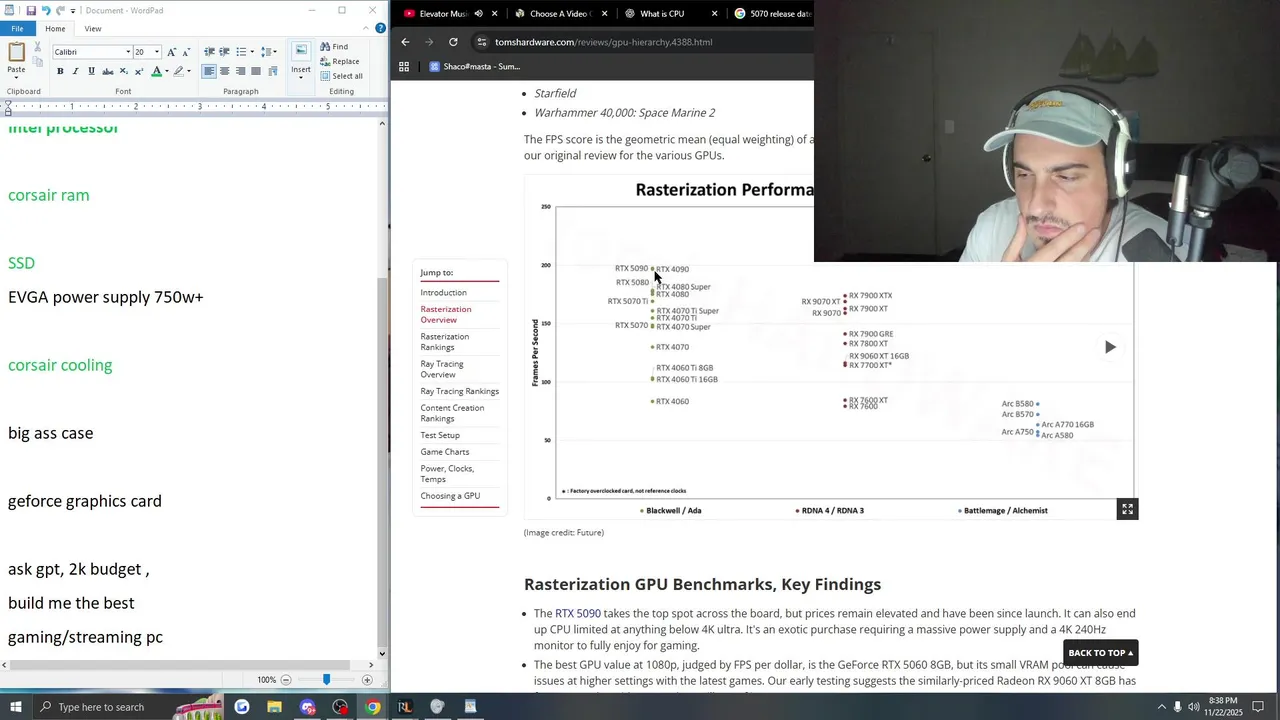Click Select all in WordPad
Screen dimensions: 1280x720
(x=342, y=76)
